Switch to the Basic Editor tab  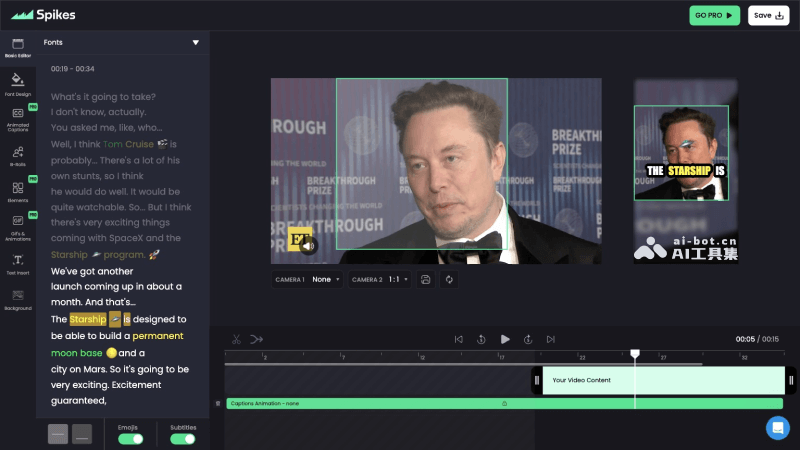tap(17, 48)
